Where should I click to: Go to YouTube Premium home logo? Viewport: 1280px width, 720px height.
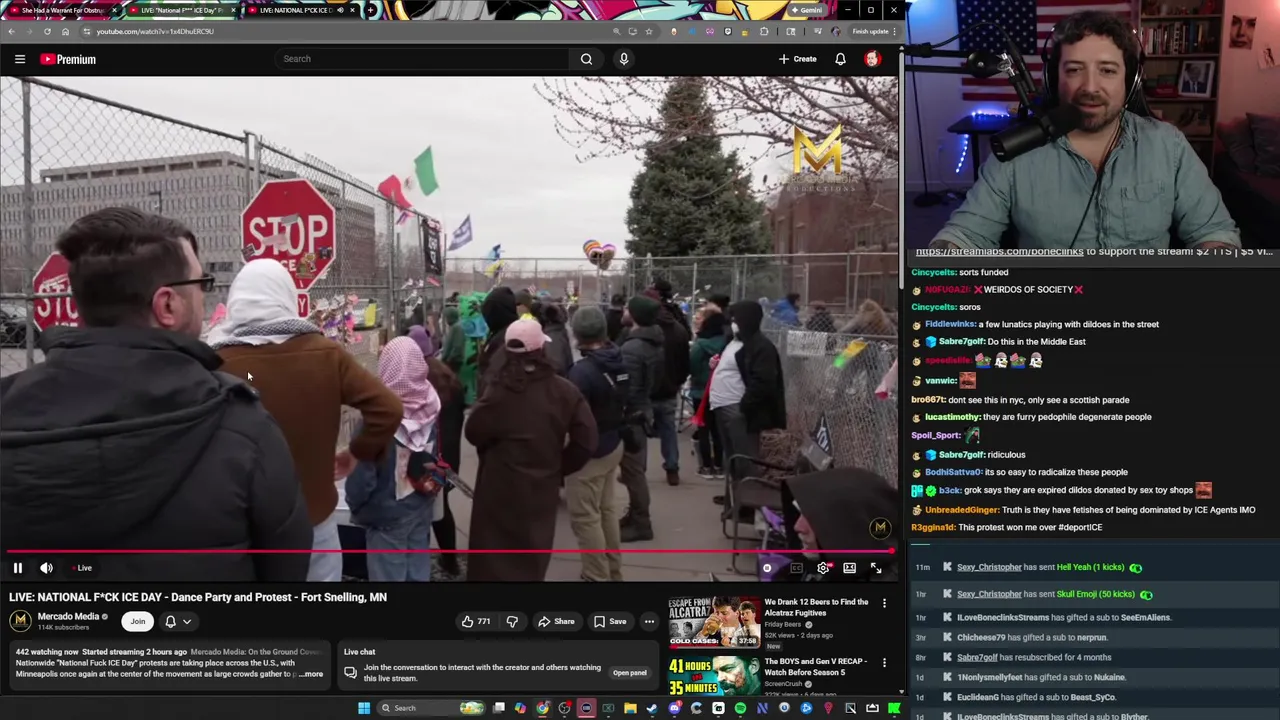[x=68, y=59]
